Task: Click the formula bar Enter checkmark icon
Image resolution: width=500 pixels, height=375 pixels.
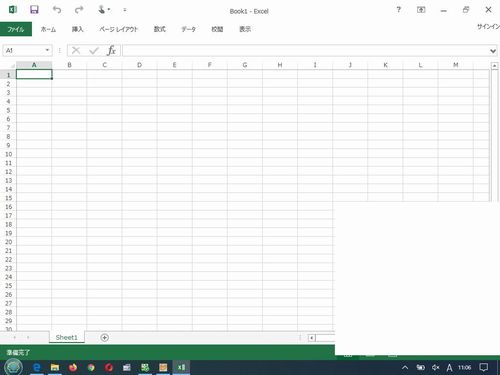Action: point(94,50)
